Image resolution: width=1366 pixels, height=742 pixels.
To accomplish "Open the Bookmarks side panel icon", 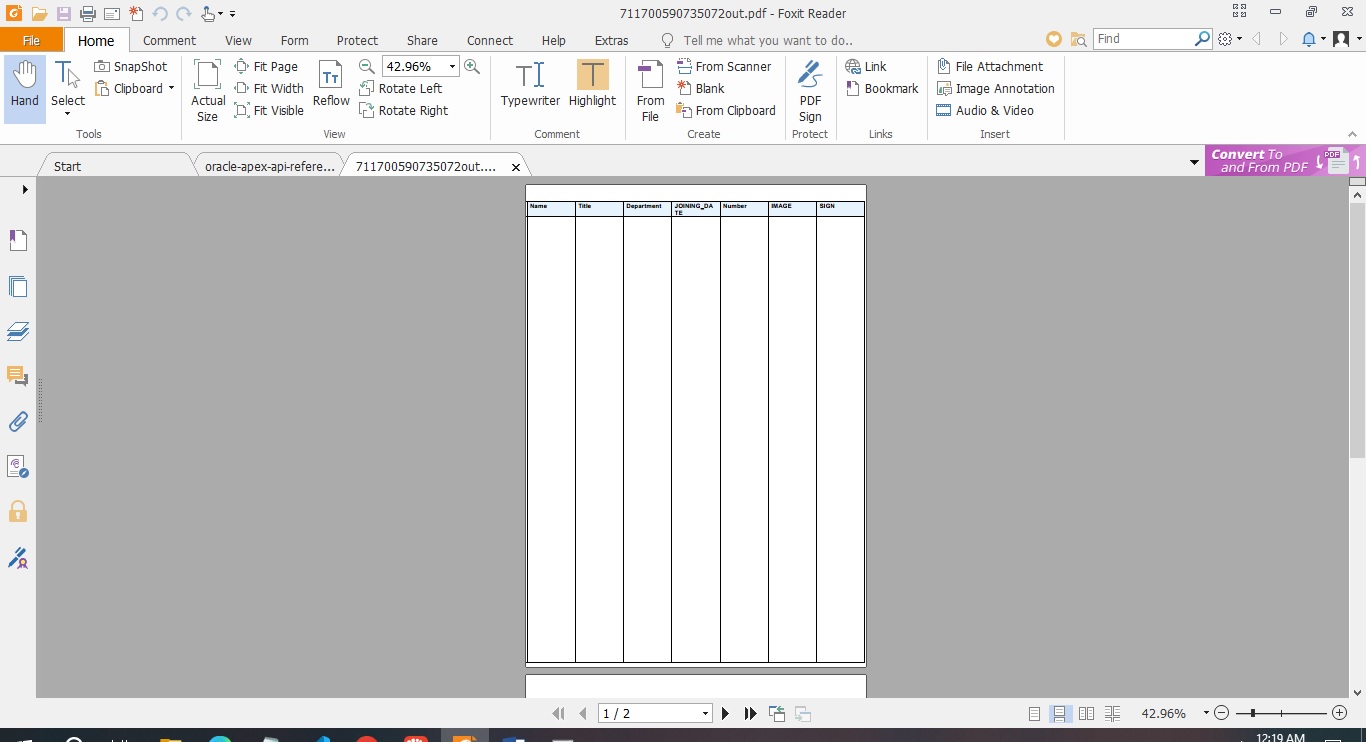I will pos(18,240).
